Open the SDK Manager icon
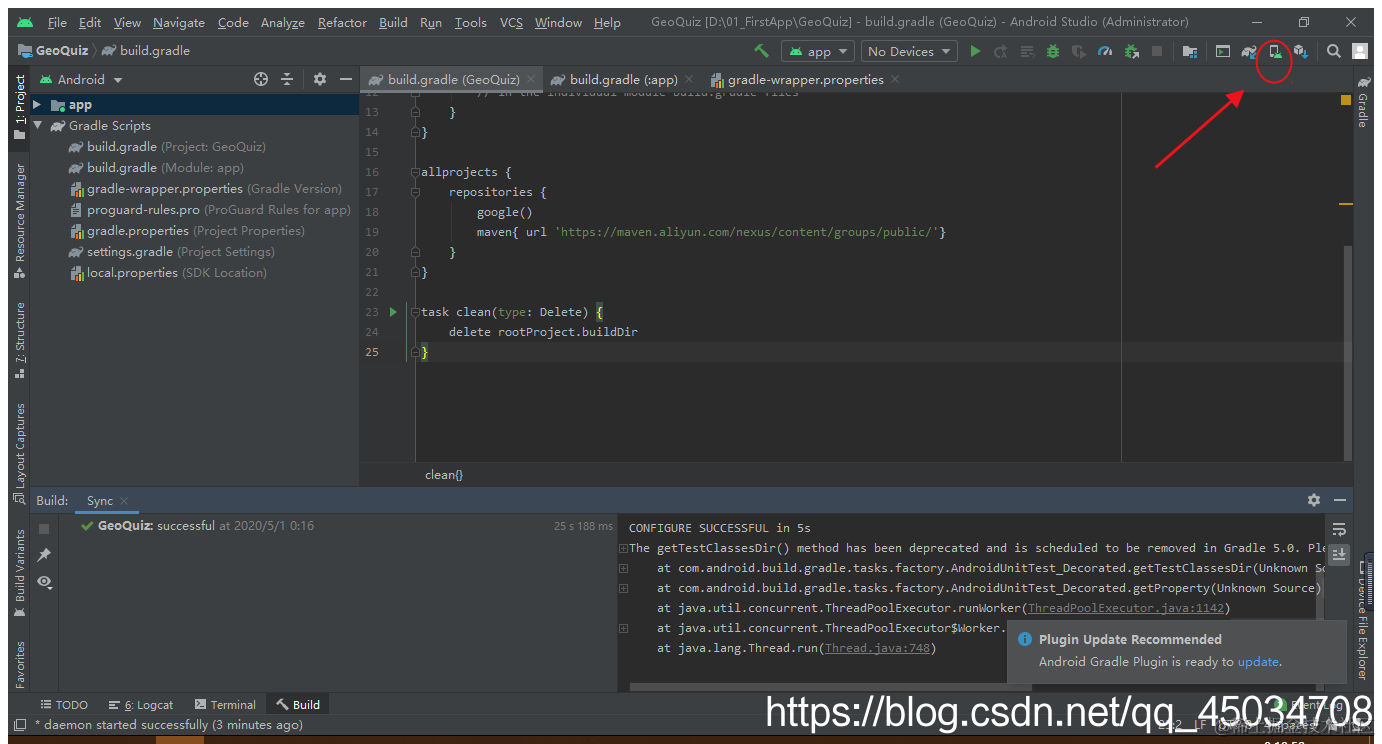Image resolution: width=1382 pixels, height=744 pixels. point(1301,51)
